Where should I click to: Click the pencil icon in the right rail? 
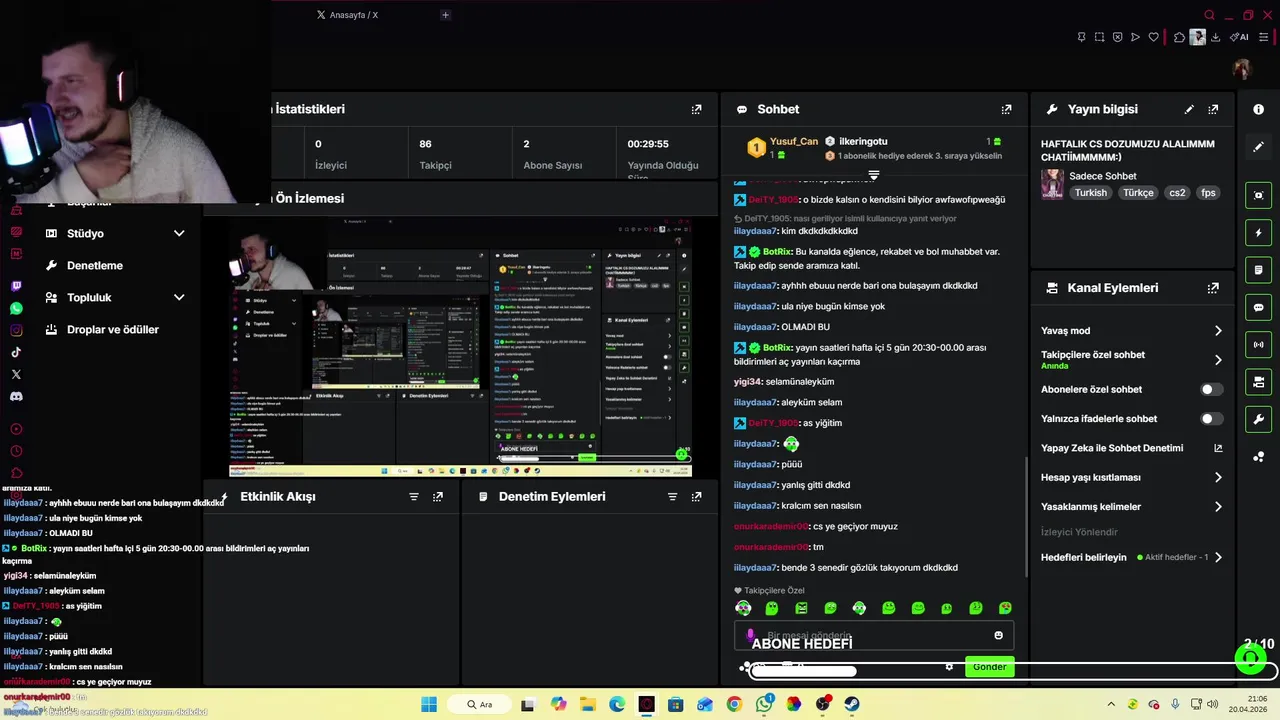point(1258,146)
